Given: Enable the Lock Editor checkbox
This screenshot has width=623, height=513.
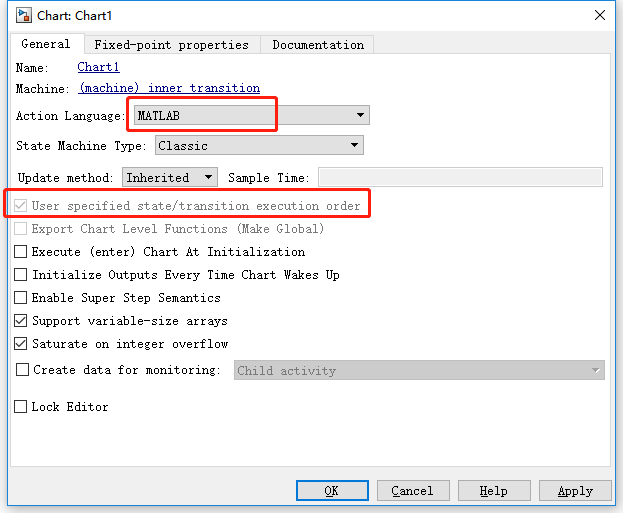Looking at the screenshot, I should 21,407.
